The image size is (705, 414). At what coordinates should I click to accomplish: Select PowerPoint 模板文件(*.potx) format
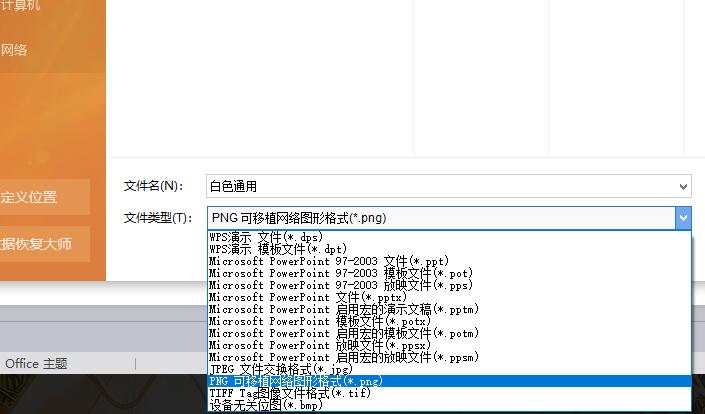(449, 321)
